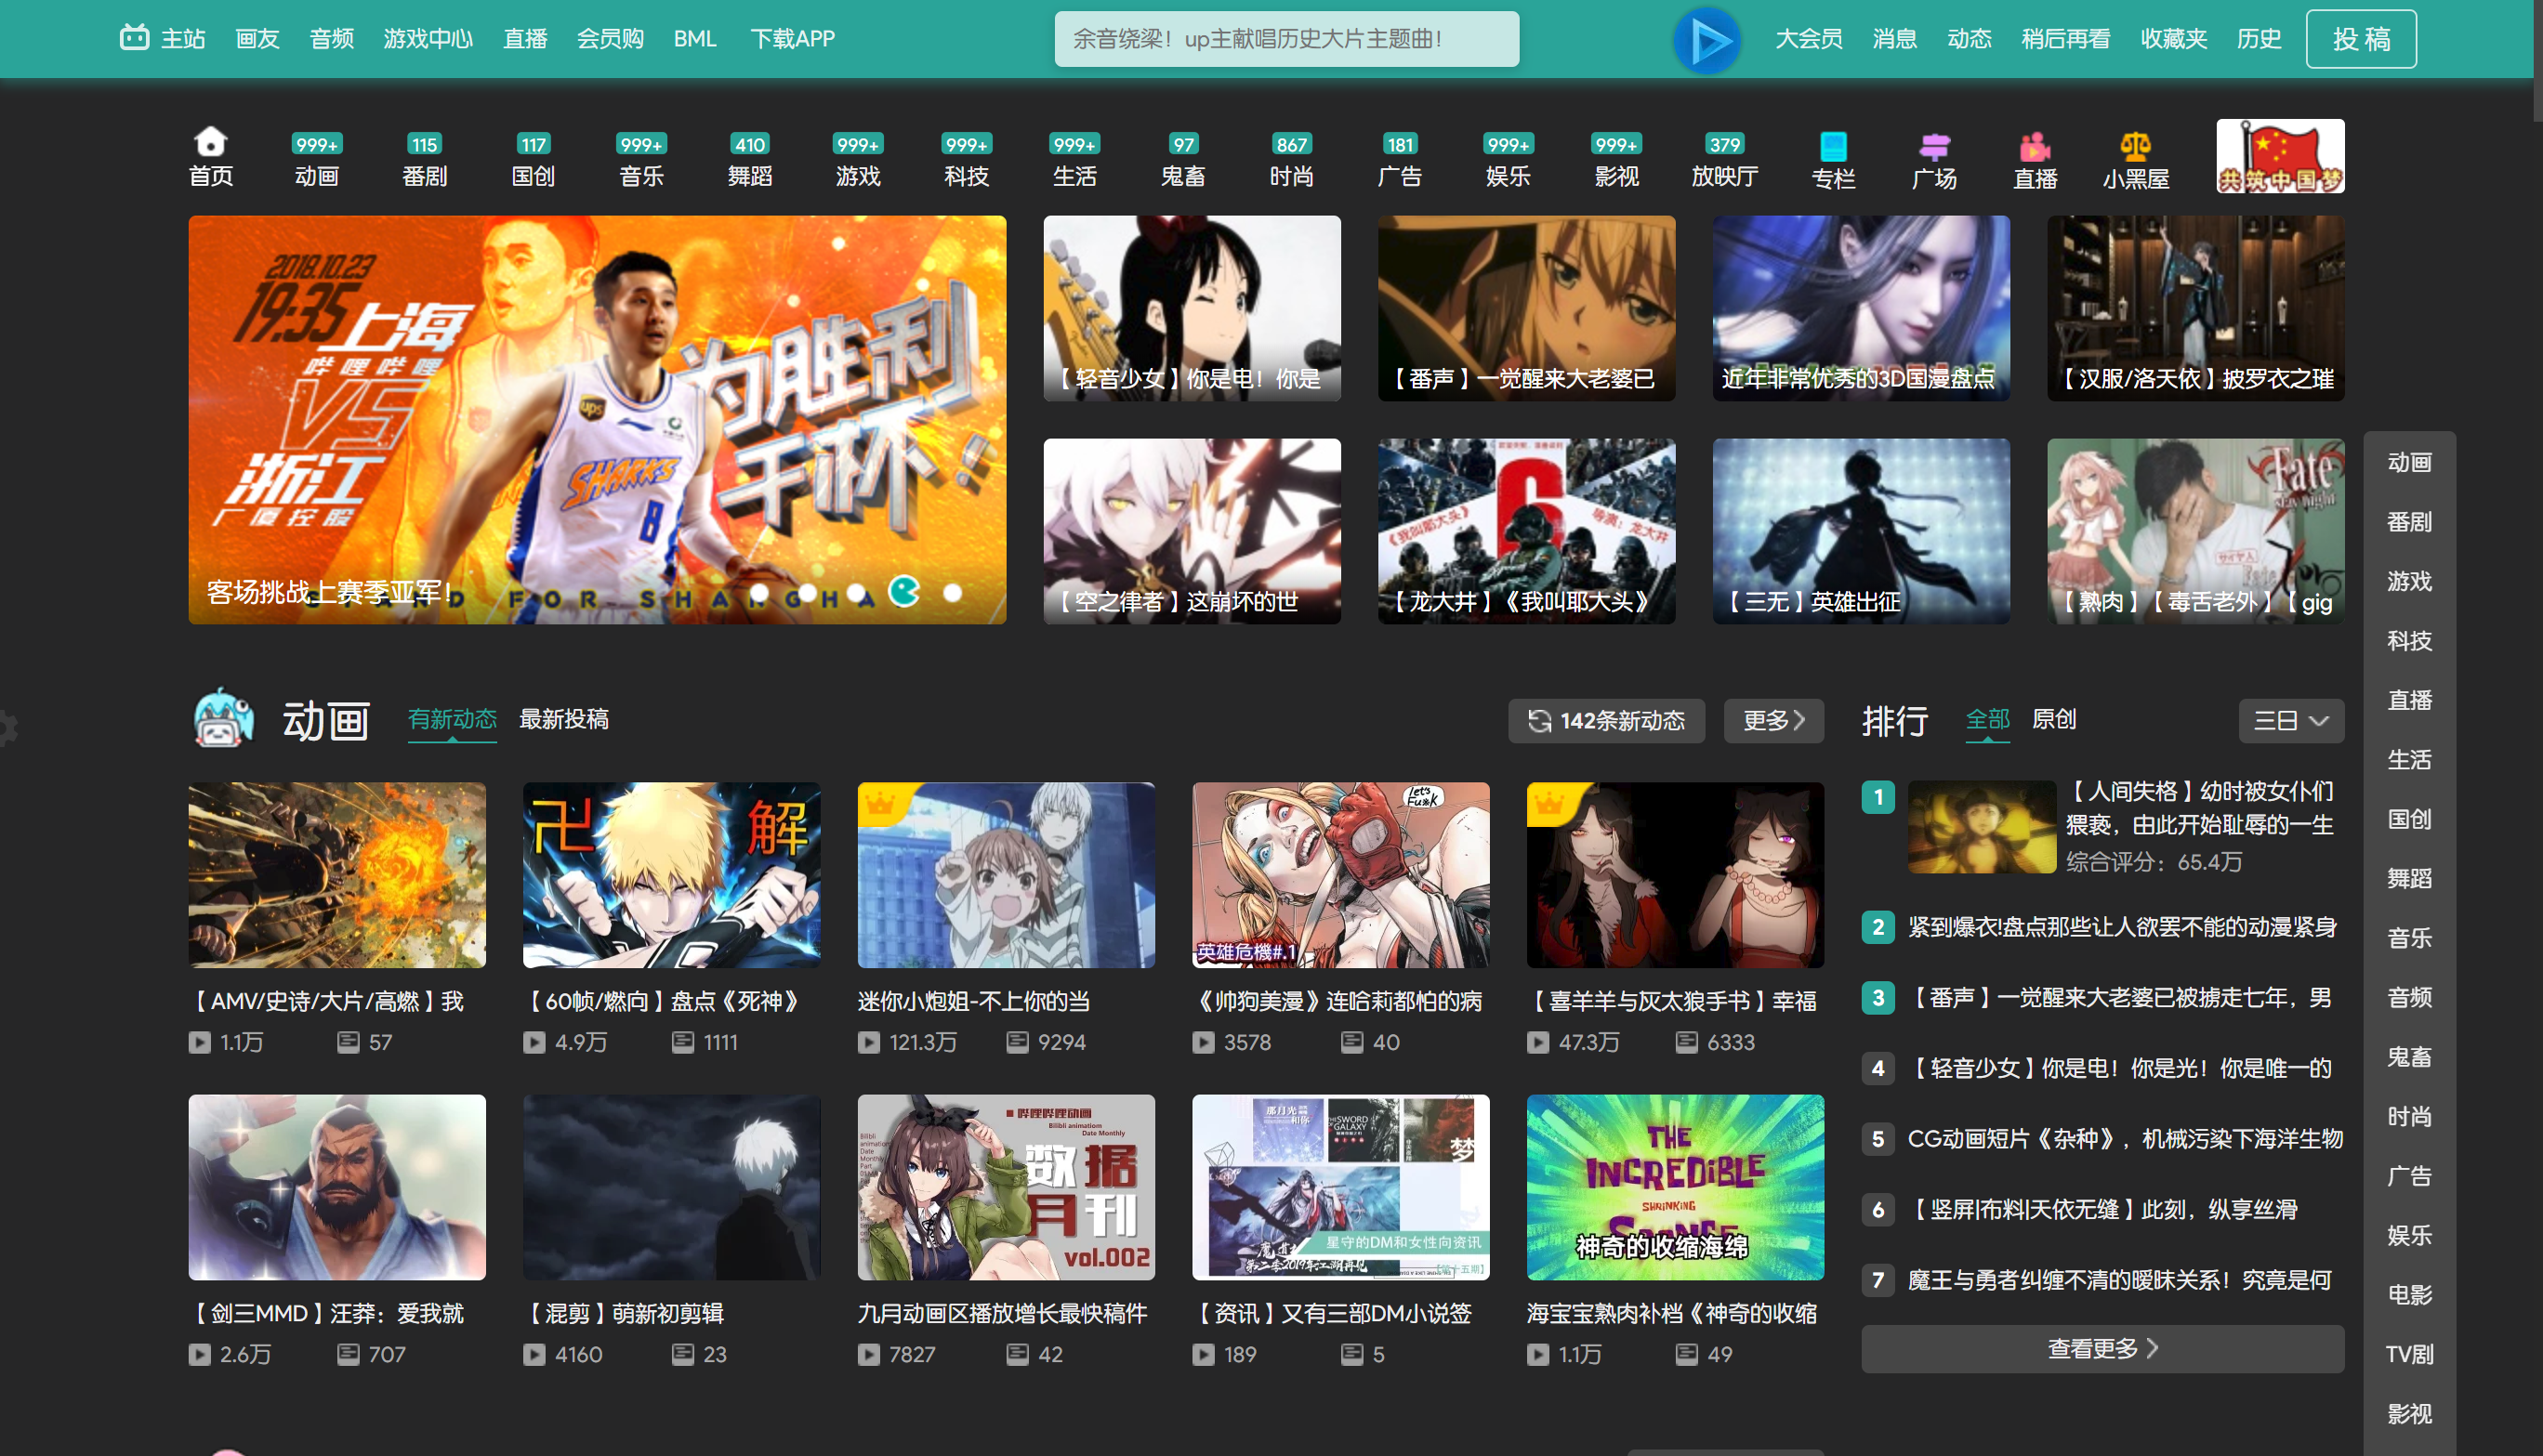Click 更多 to see more animations

pyautogui.click(x=1773, y=721)
